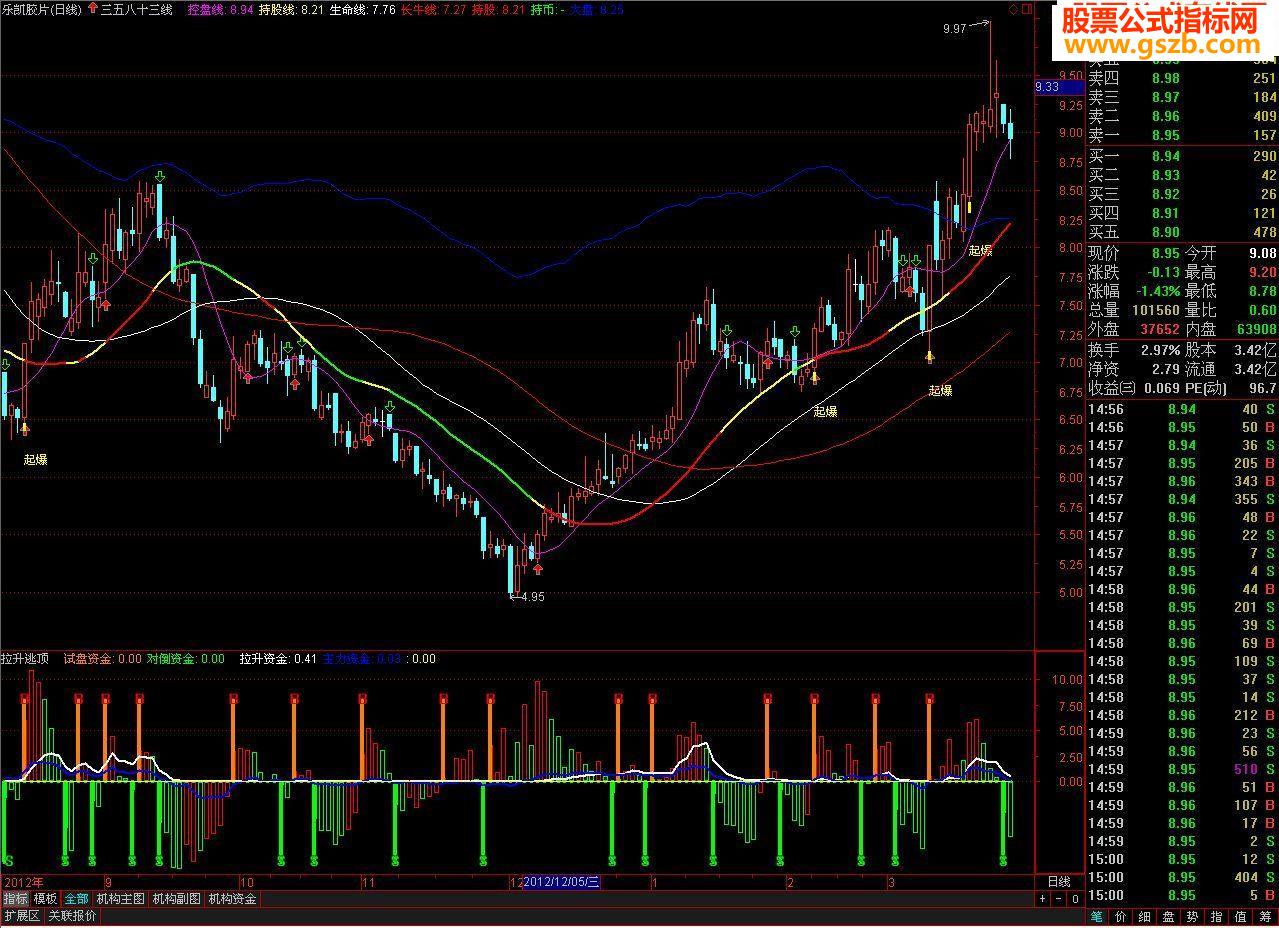Click the 起爆 label near 8.00 price
The width and height of the screenshot is (1279, 928).
click(980, 250)
